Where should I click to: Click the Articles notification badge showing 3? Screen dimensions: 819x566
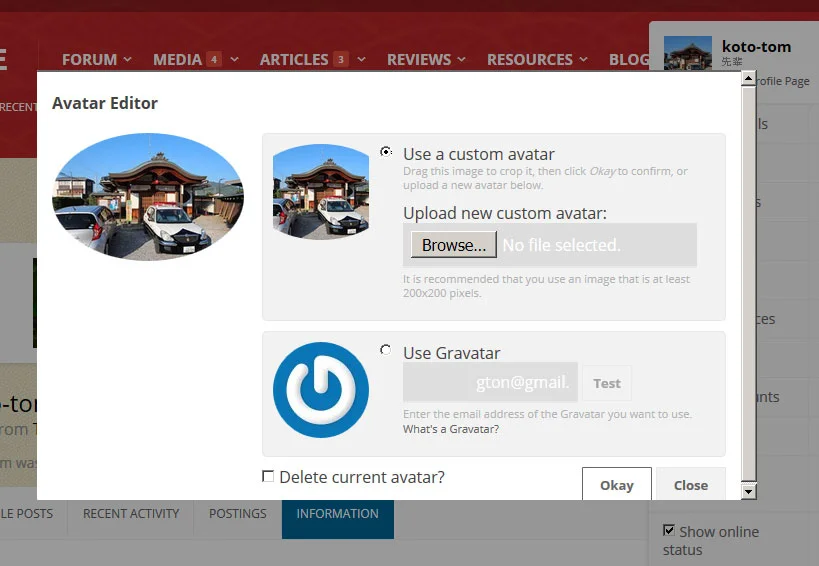click(341, 60)
